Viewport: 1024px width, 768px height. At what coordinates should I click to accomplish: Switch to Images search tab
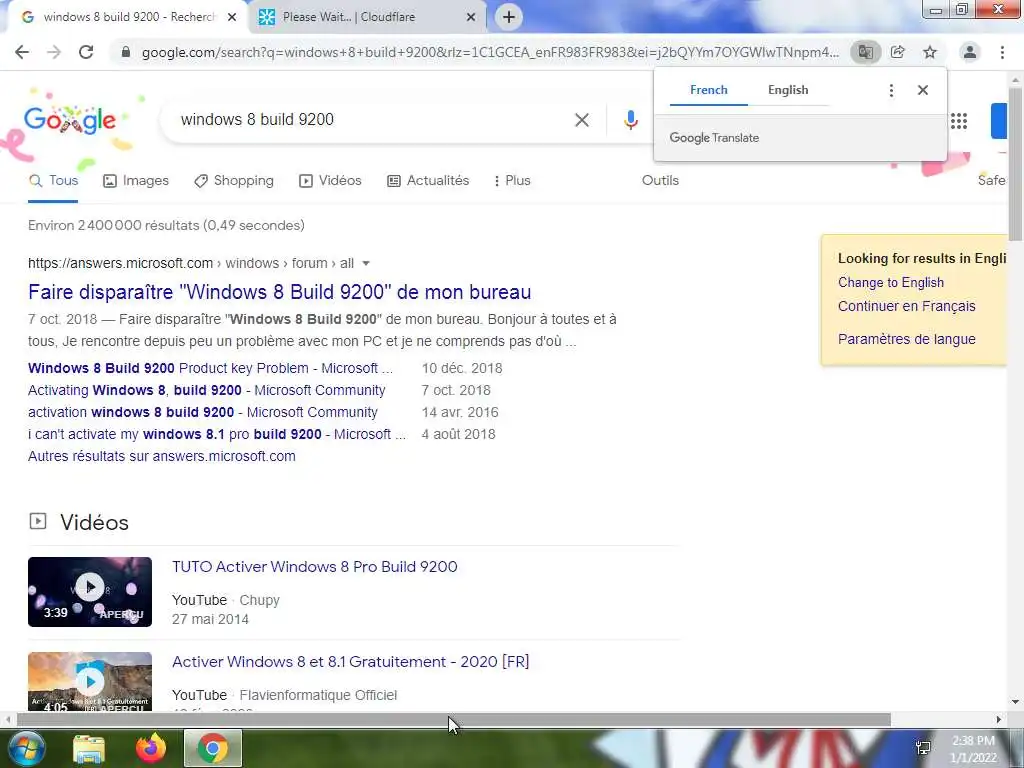pyautogui.click(x=136, y=181)
